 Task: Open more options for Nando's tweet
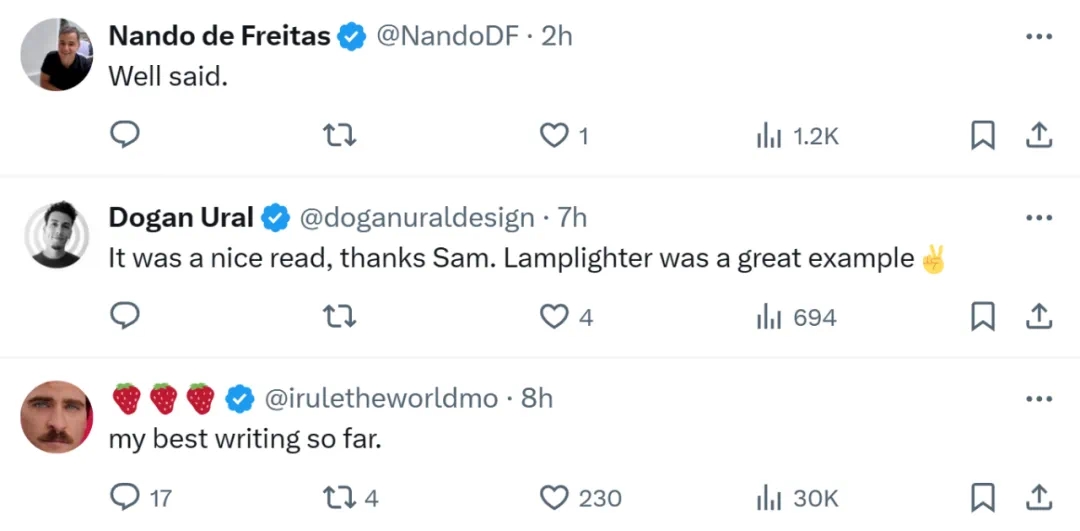(1039, 37)
